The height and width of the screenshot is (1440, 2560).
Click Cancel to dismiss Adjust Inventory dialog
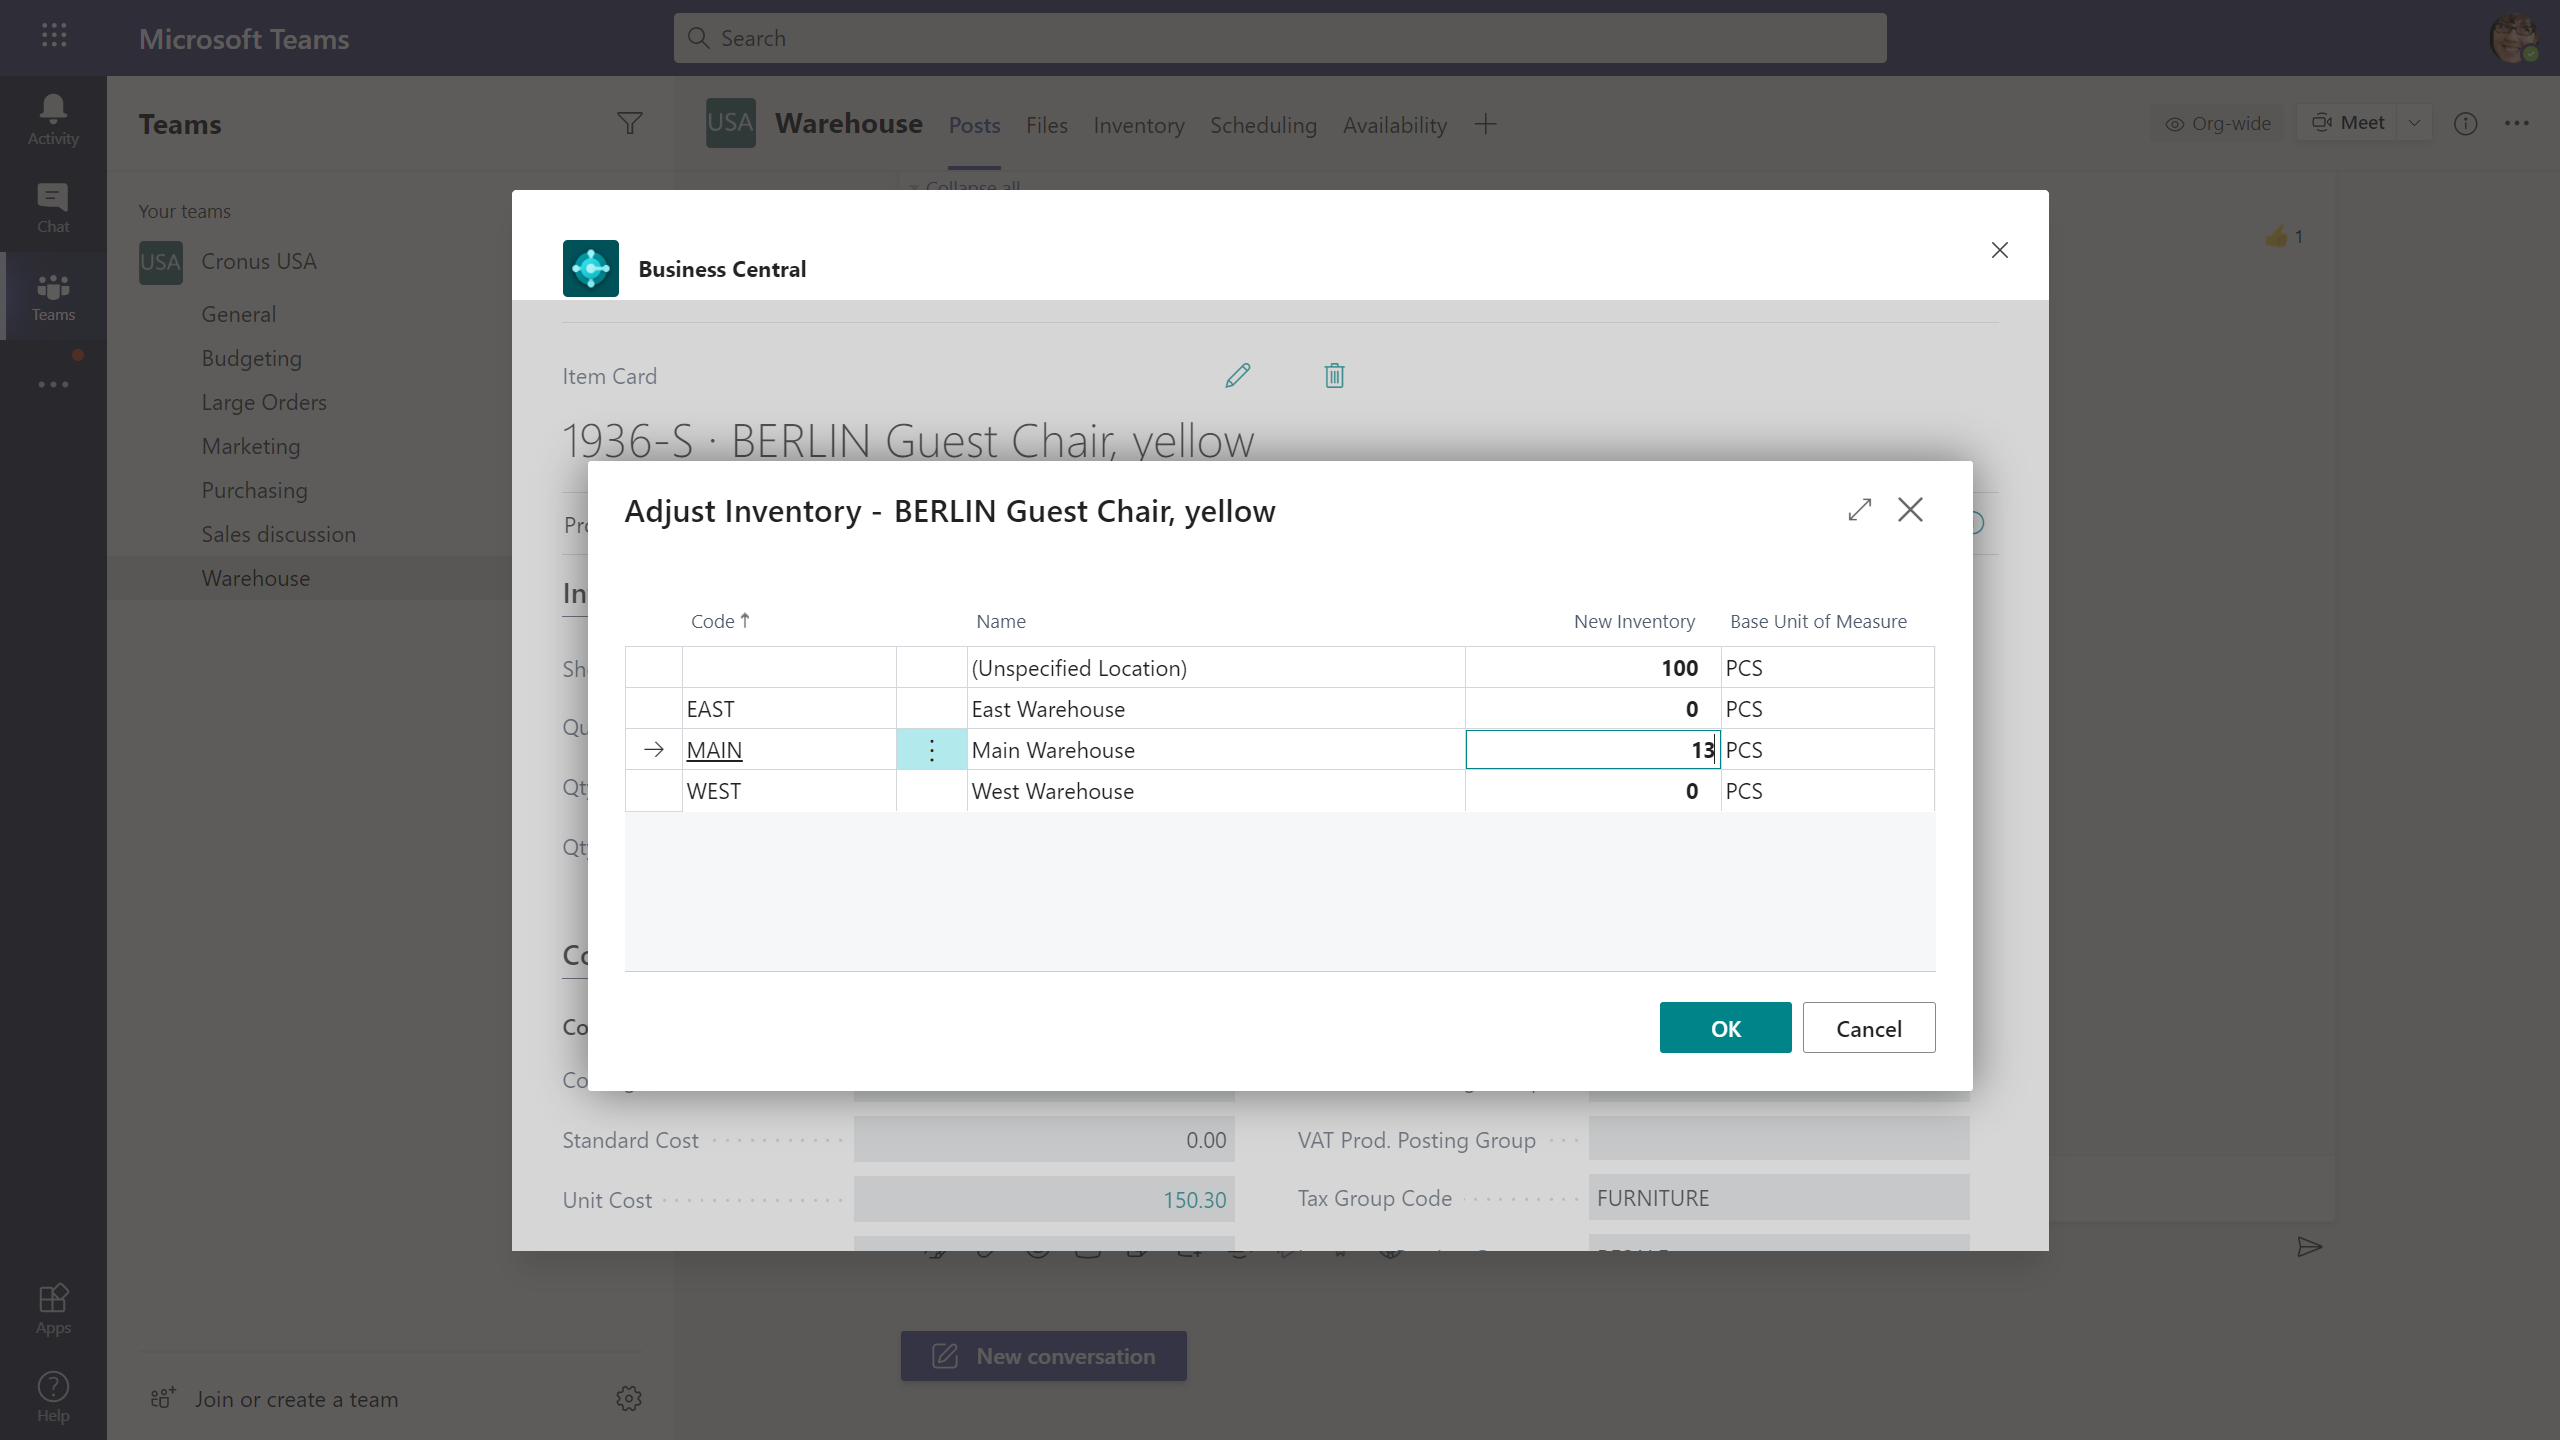pos(1869,1029)
